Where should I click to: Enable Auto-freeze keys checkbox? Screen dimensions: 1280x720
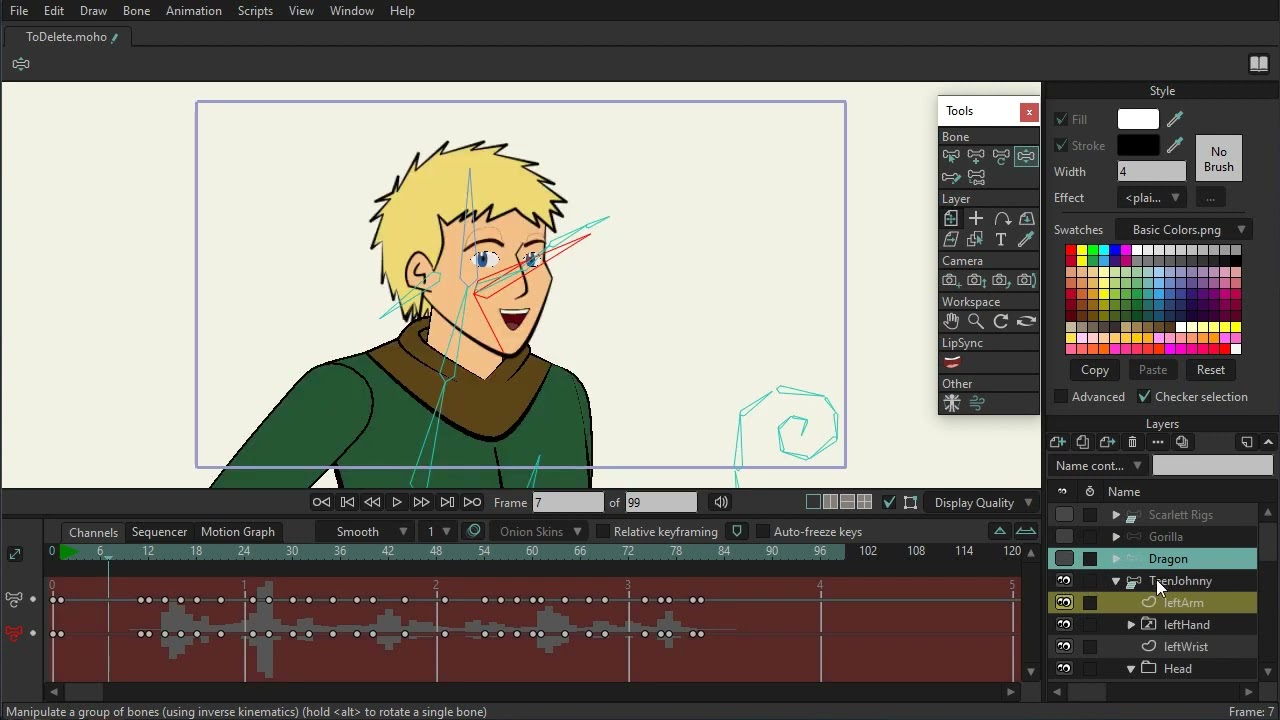point(763,532)
